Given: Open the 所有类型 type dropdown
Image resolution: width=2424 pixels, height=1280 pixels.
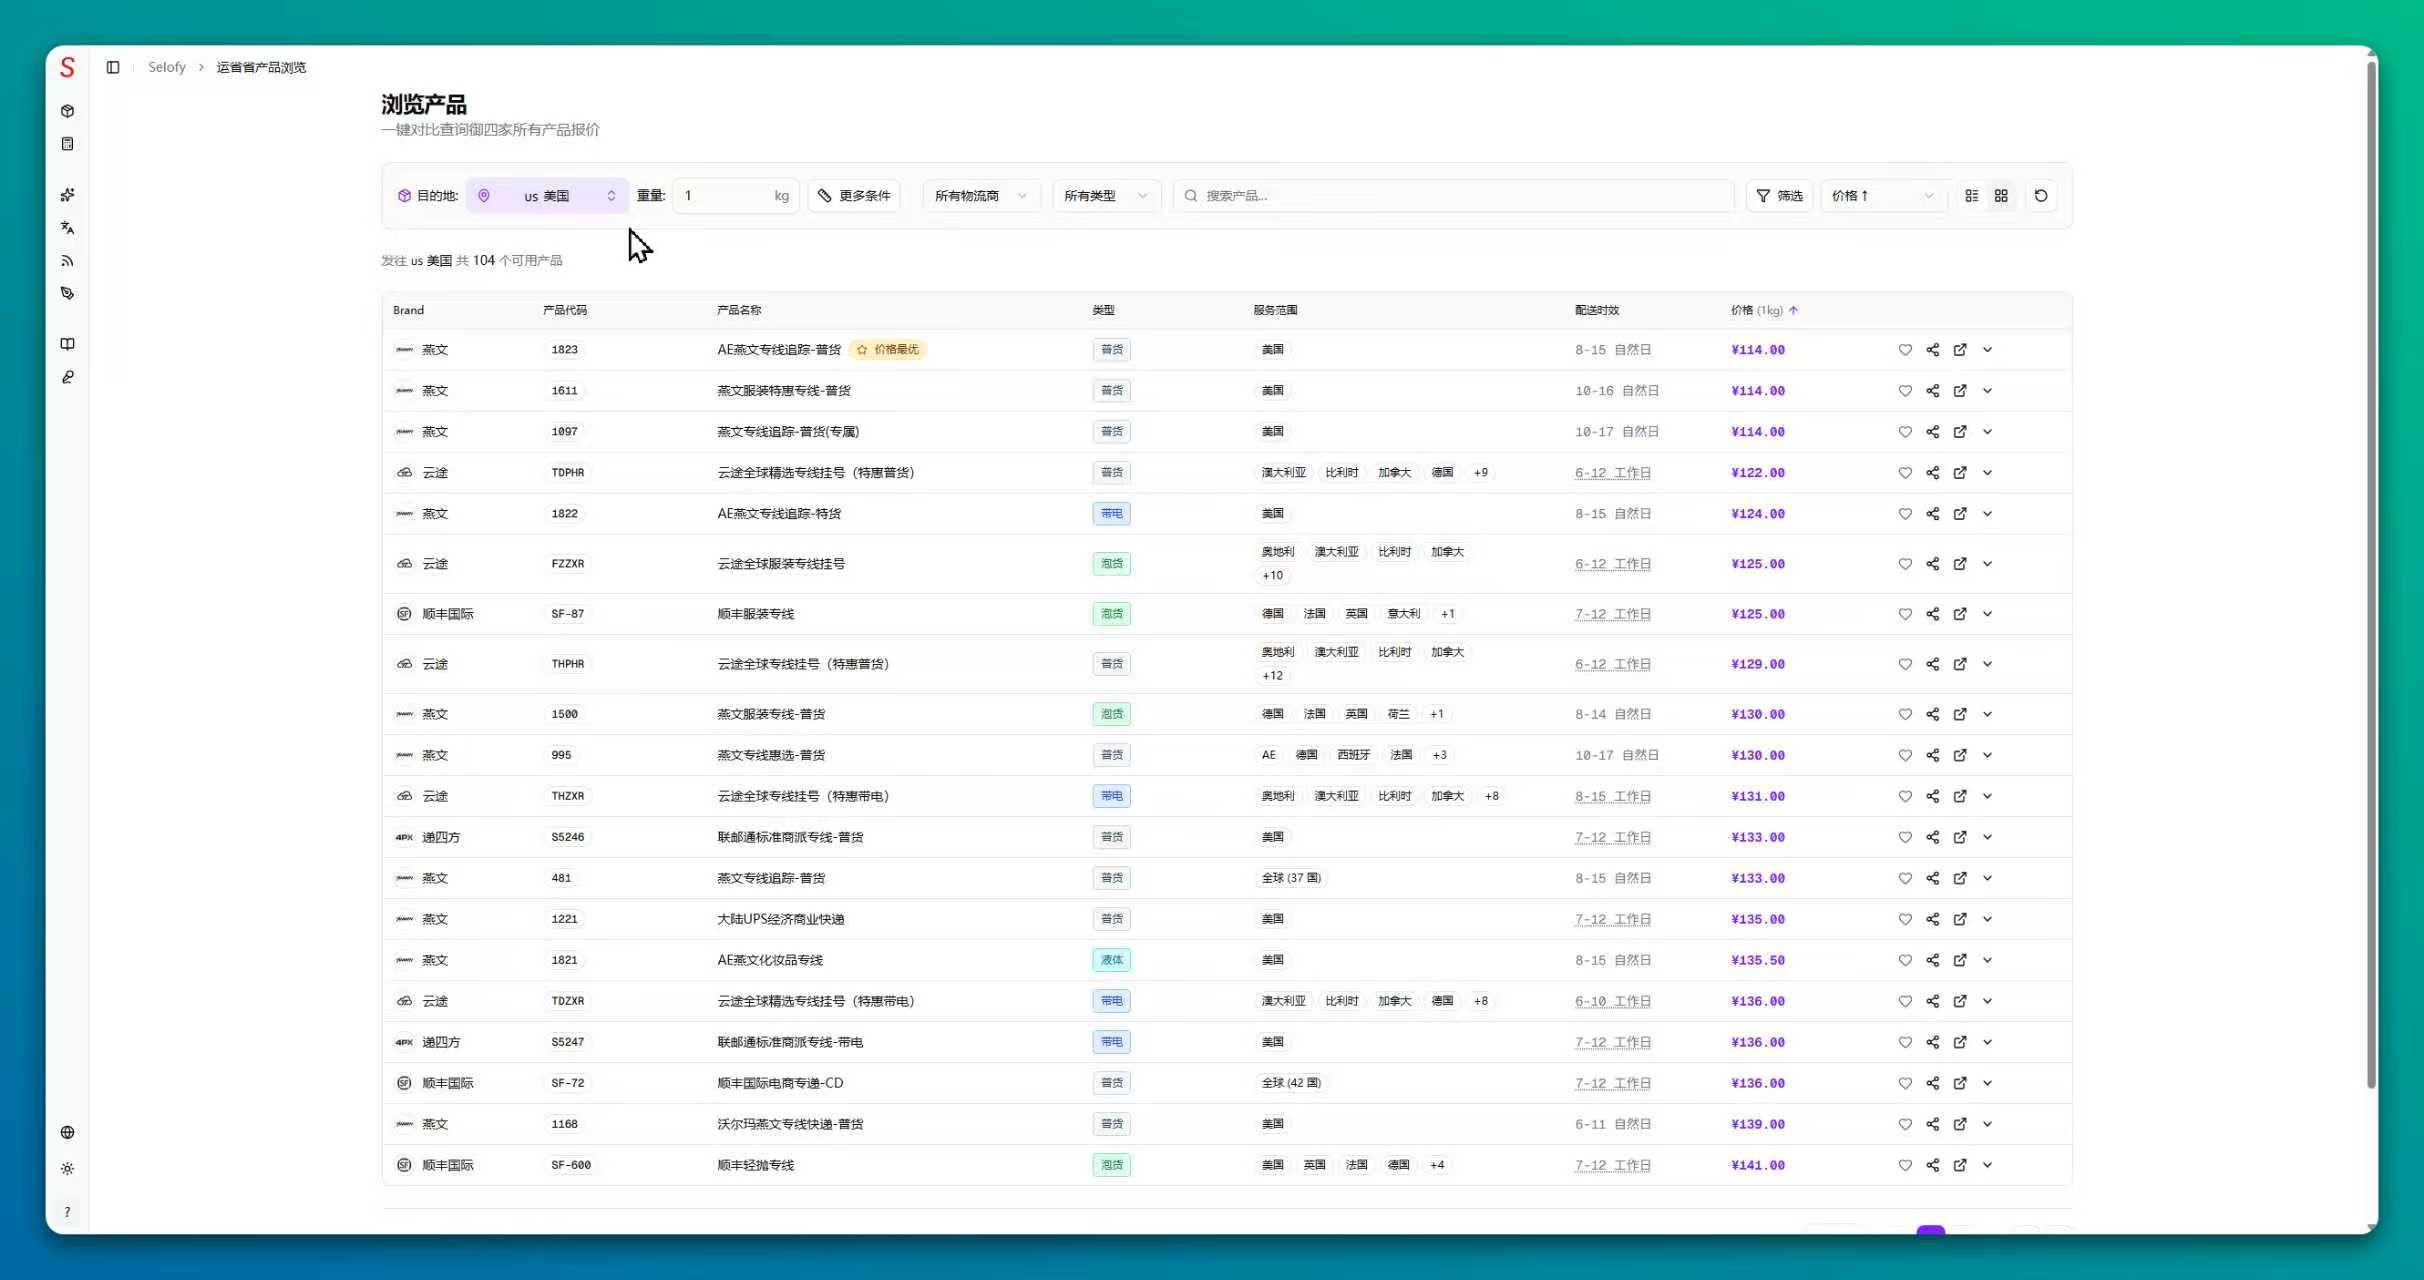Looking at the screenshot, I should click(x=1104, y=196).
